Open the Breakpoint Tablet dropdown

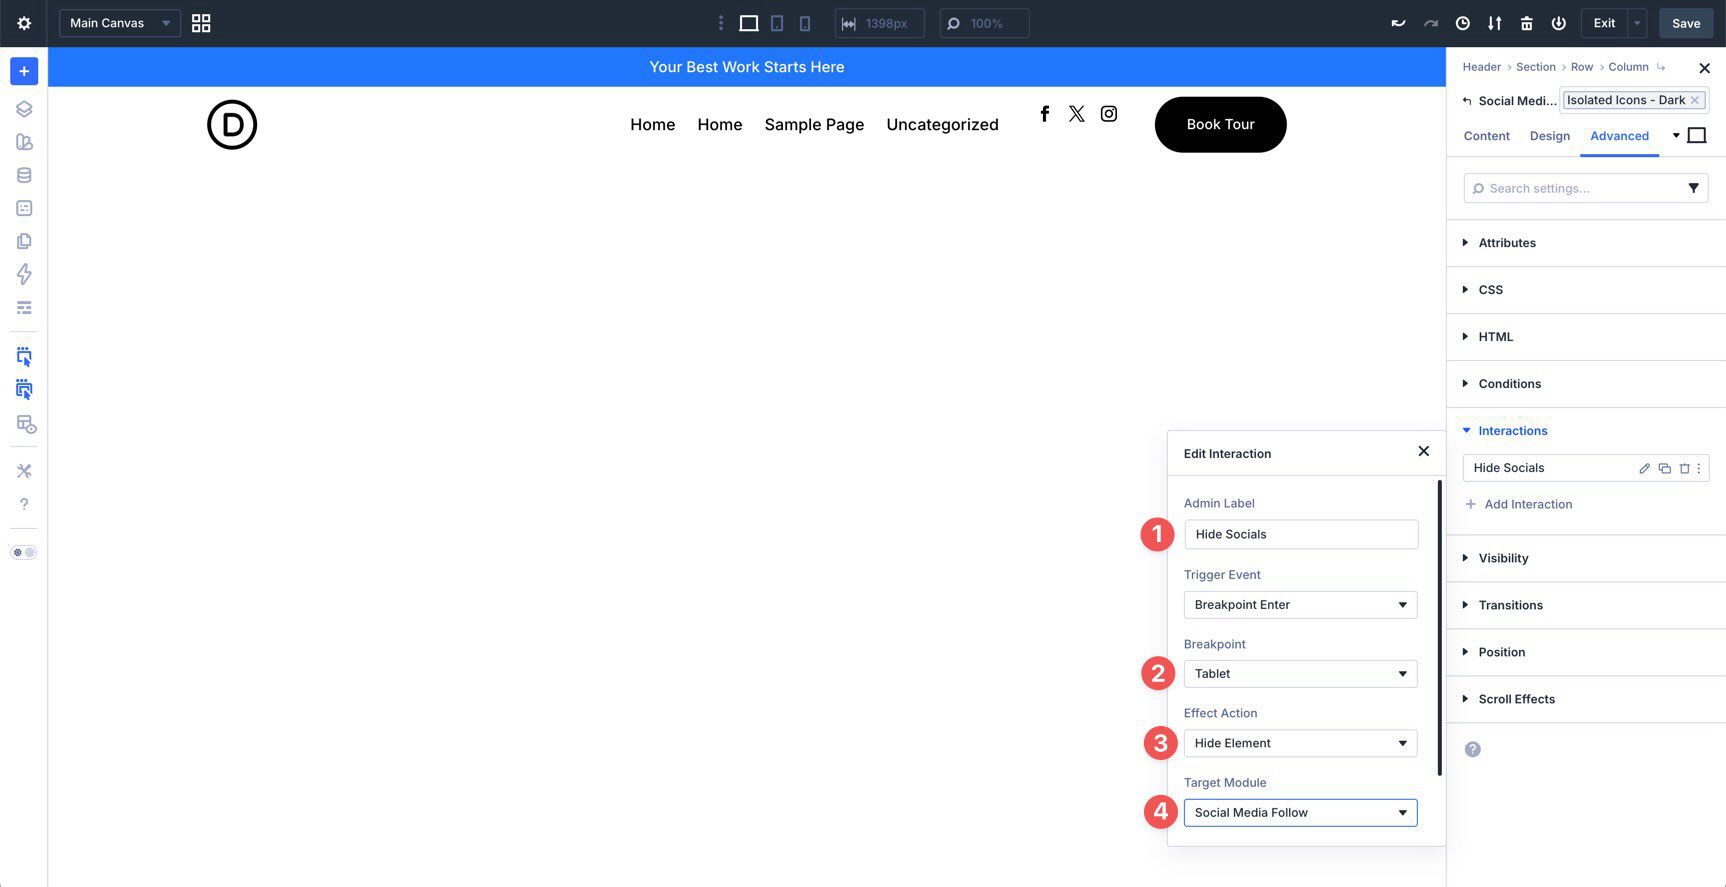tap(1300, 674)
